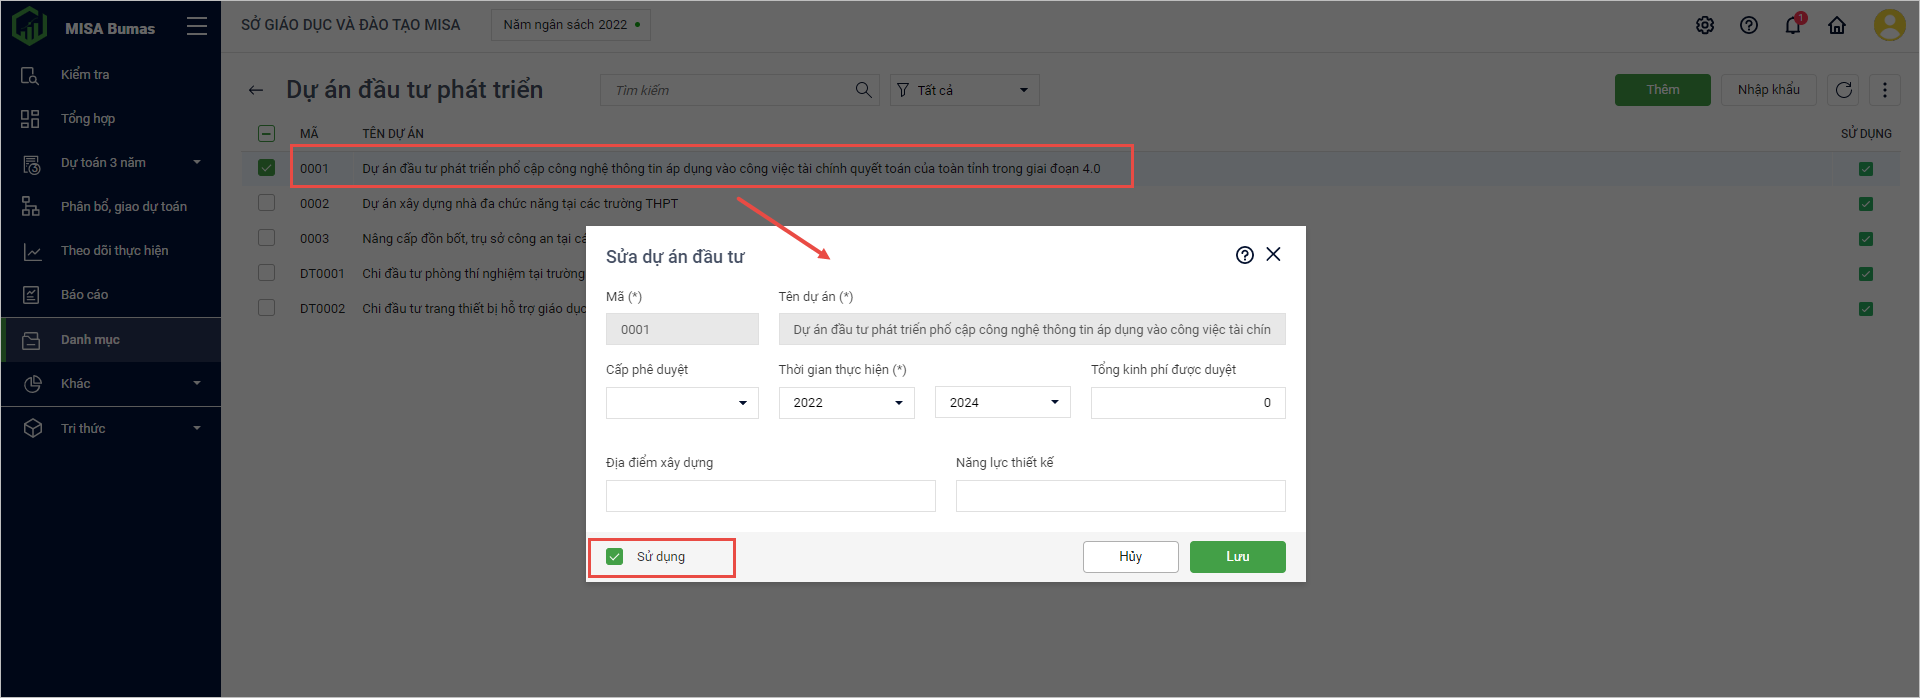Image resolution: width=1920 pixels, height=698 pixels.
Task: Click the help icon in dialog header
Action: (x=1244, y=255)
